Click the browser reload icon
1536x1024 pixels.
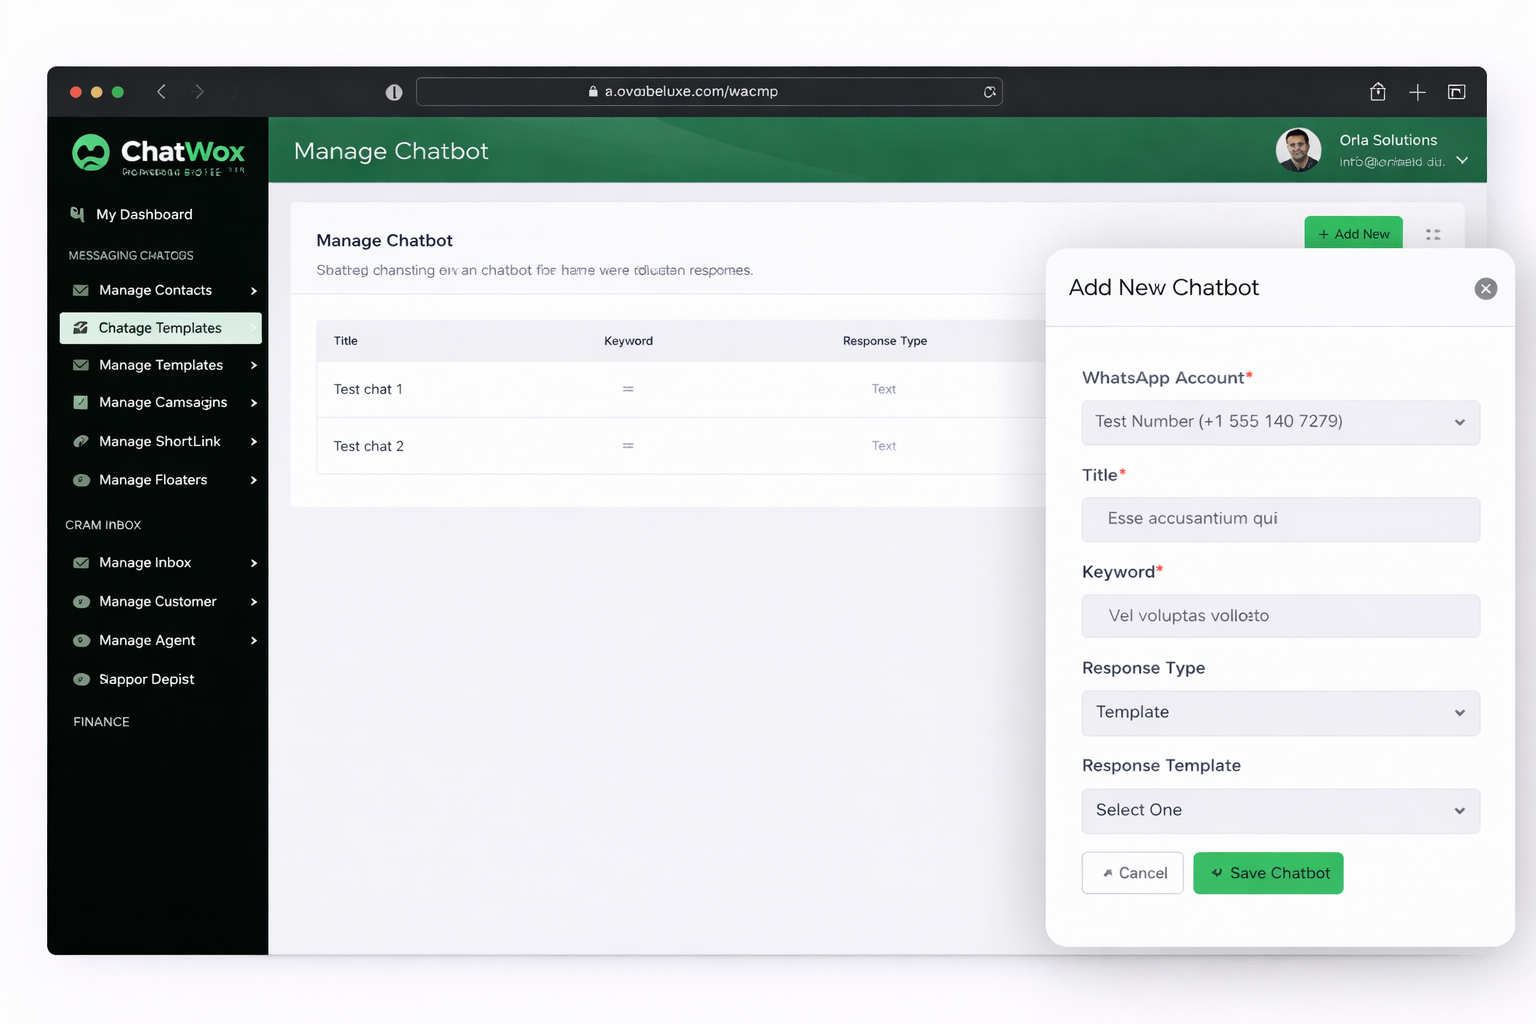point(989,92)
